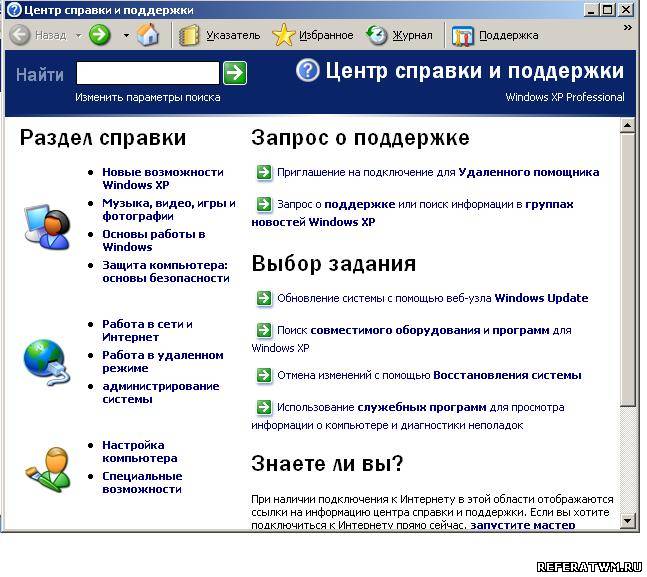Open the программ compatibility link
This screenshot has height=577, width=647.
(521, 331)
